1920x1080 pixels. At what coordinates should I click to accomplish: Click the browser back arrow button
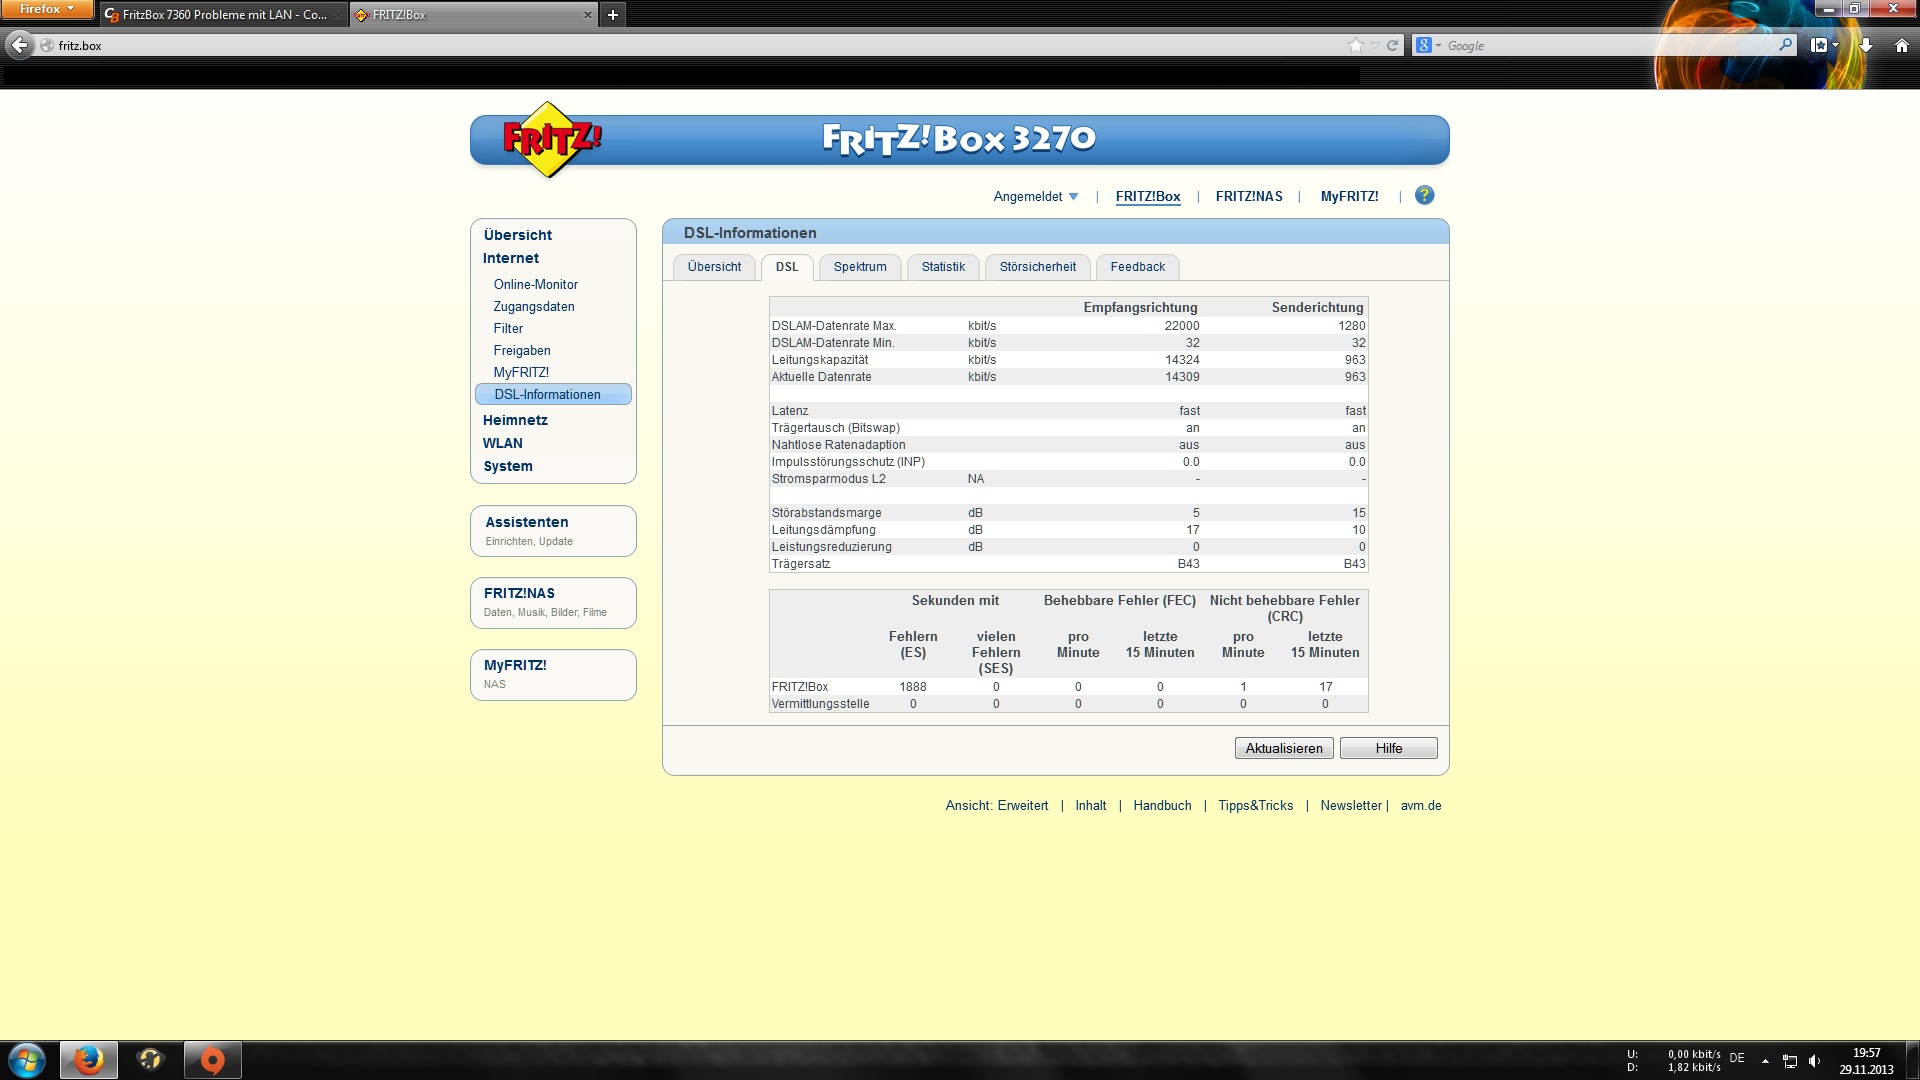point(19,45)
